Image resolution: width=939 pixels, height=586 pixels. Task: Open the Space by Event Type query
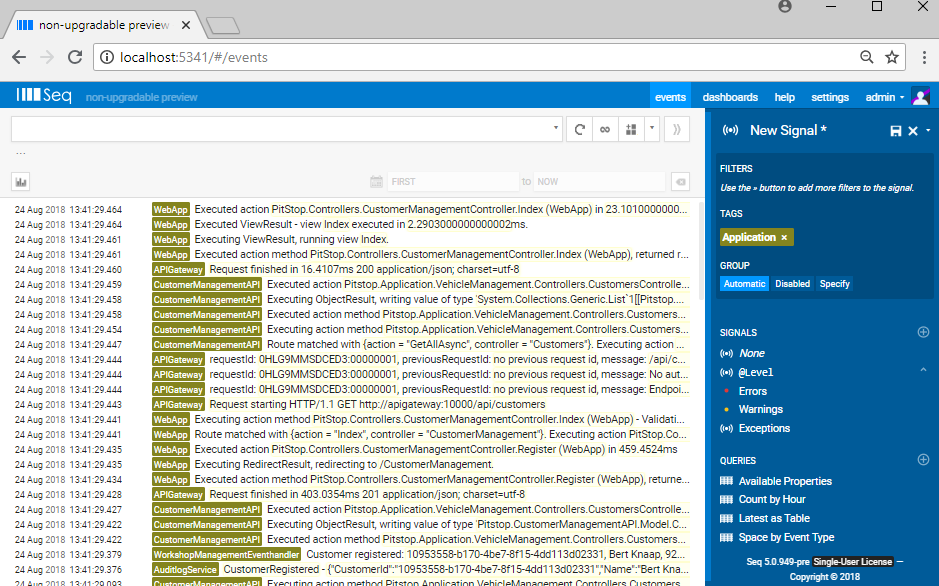point(786,538)
